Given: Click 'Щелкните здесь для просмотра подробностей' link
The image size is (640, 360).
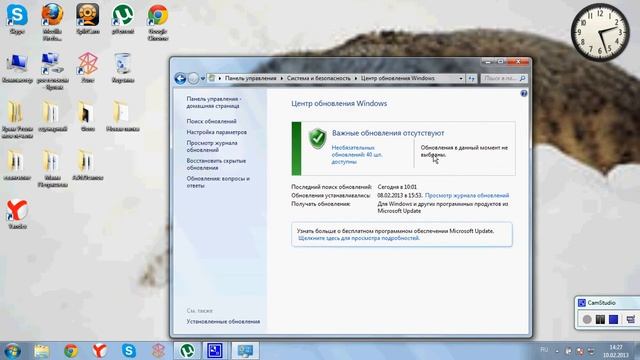Looking at the screenshot, I should point(359,238).
